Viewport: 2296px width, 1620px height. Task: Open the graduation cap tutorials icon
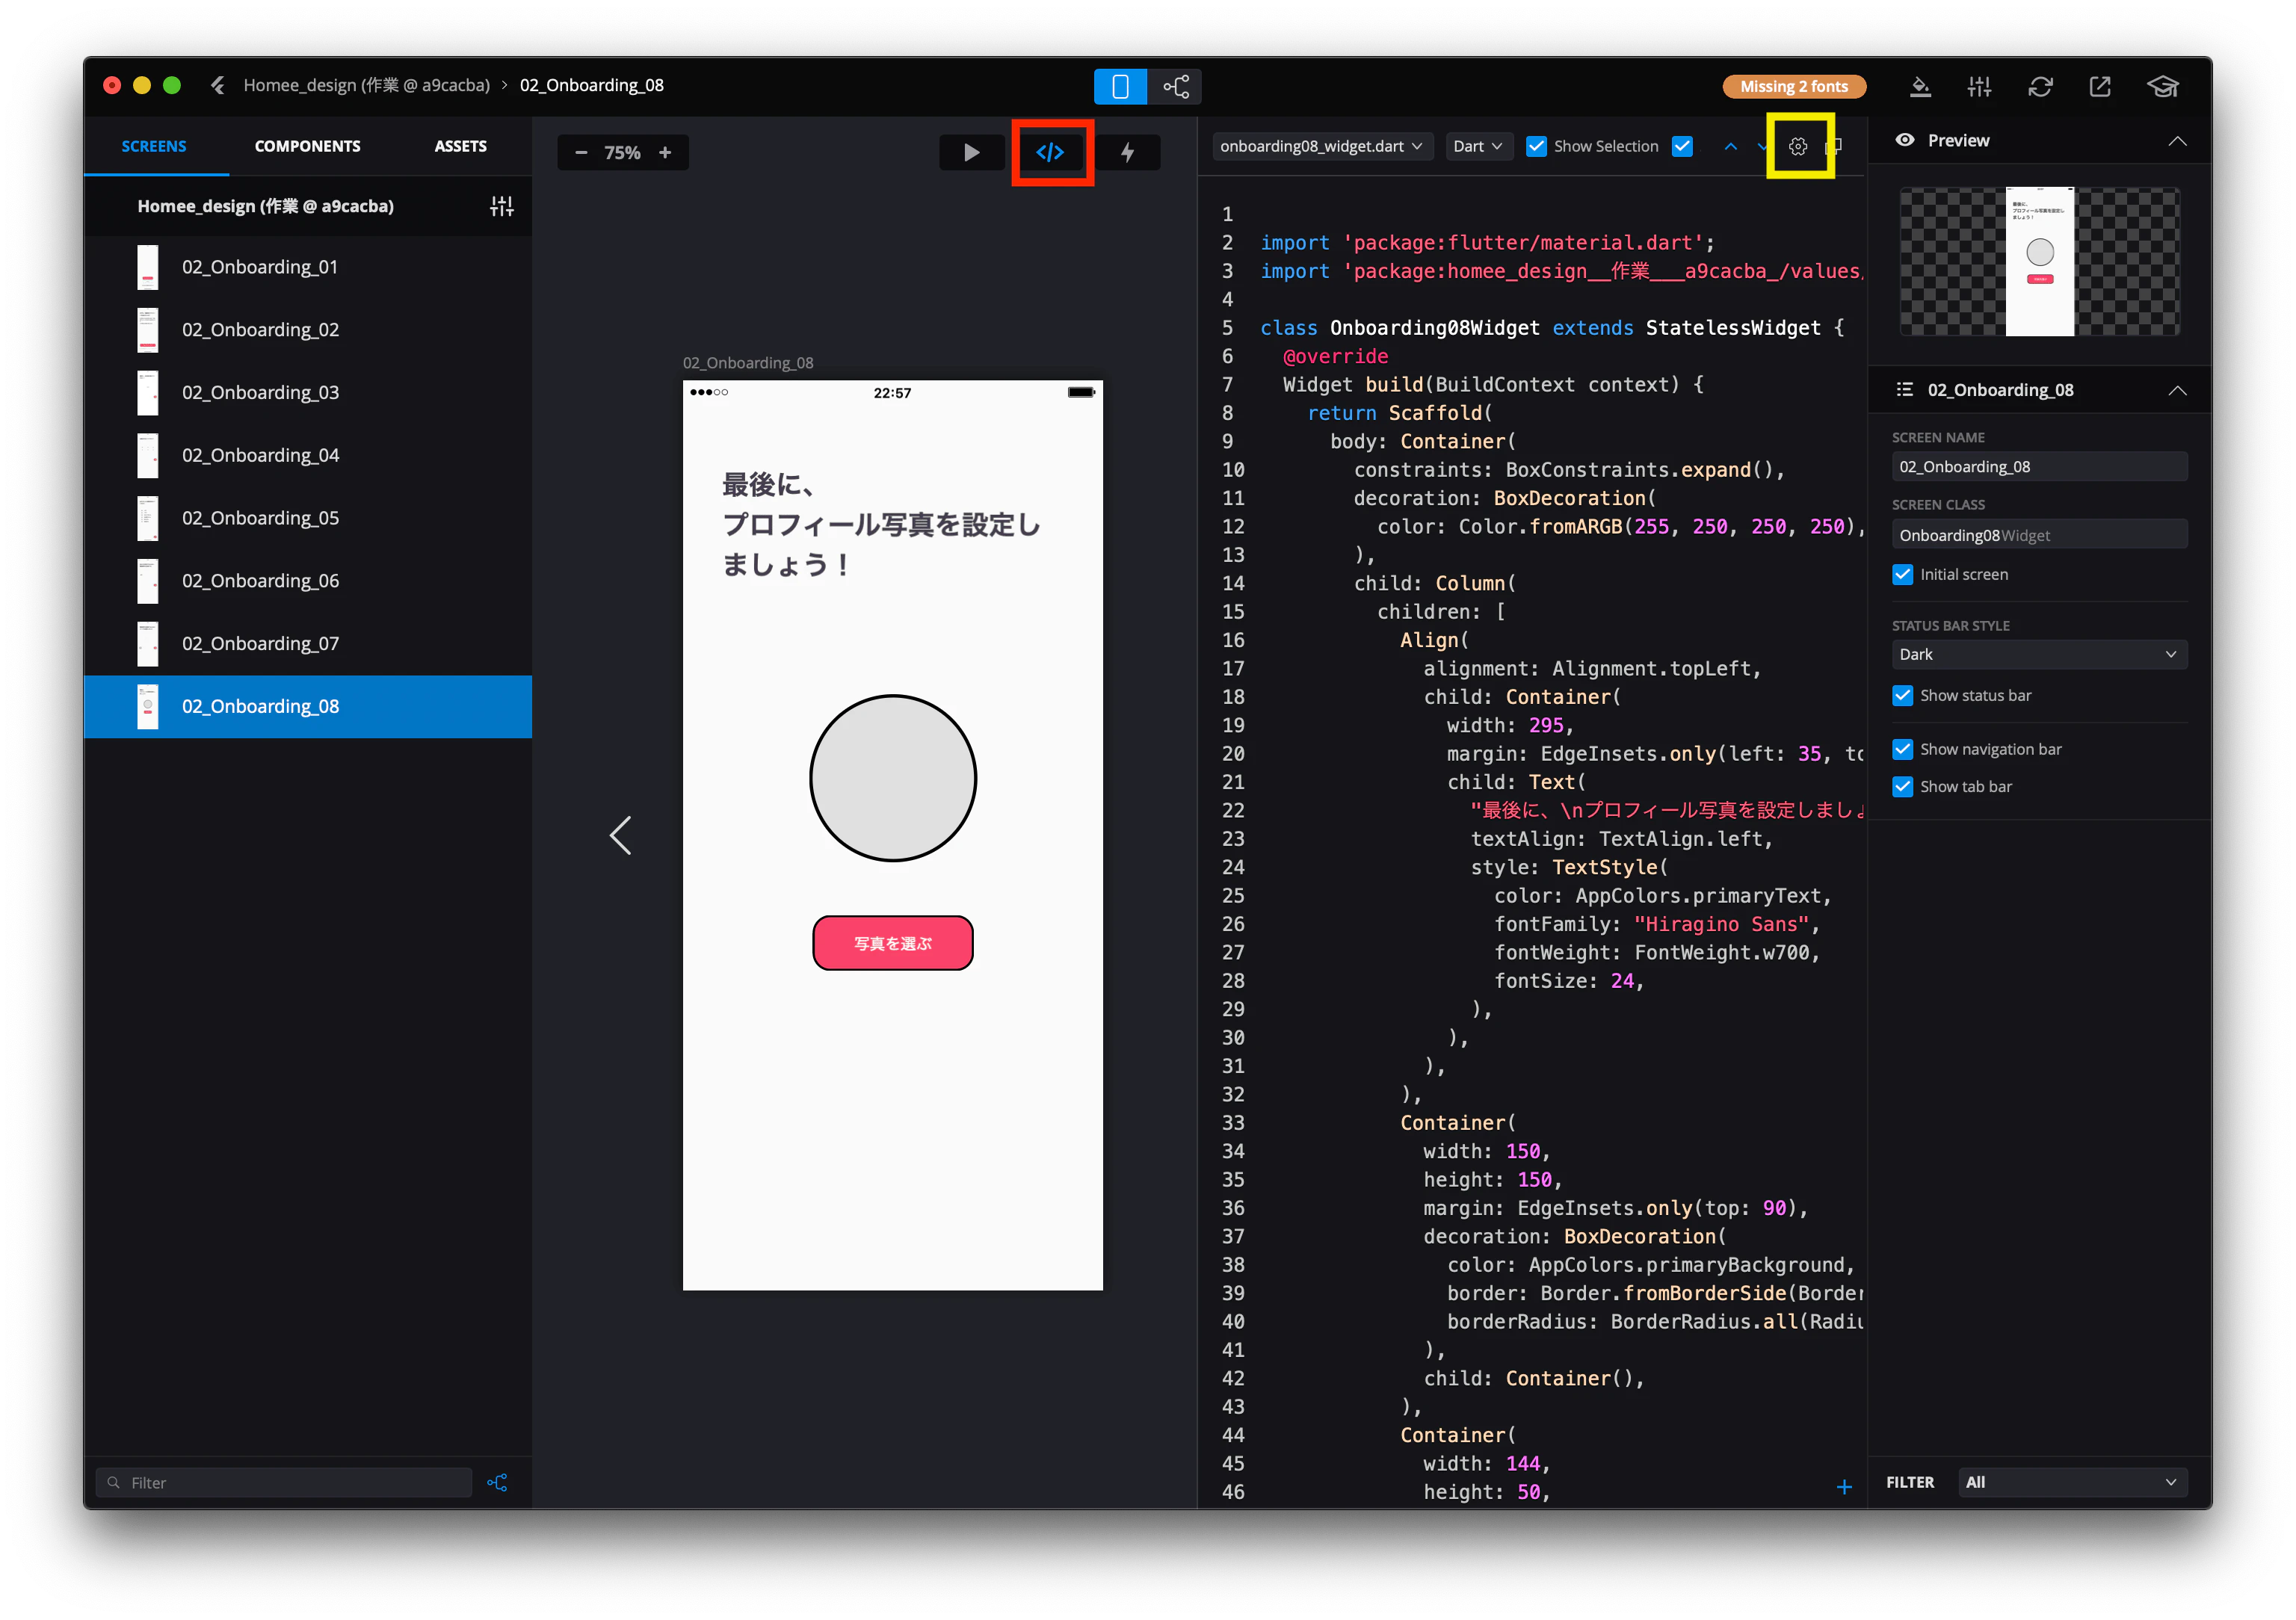click(2163, 86)
